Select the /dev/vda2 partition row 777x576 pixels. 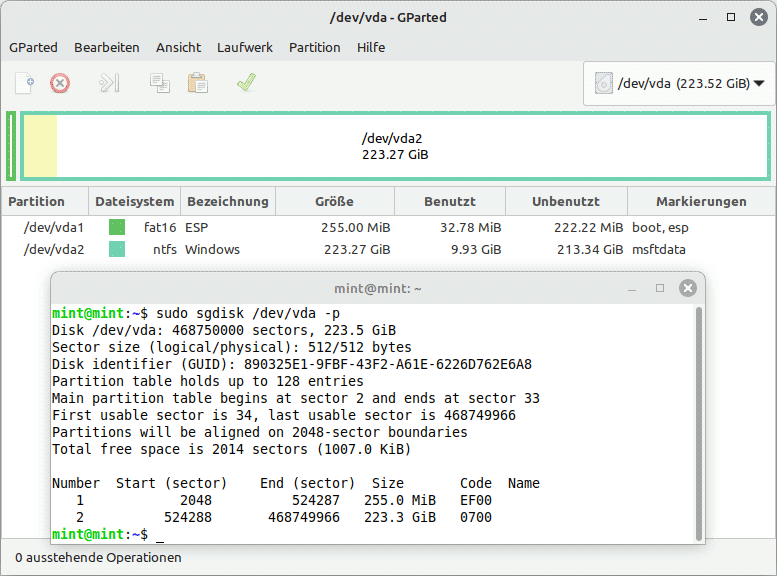coord(388,249)
